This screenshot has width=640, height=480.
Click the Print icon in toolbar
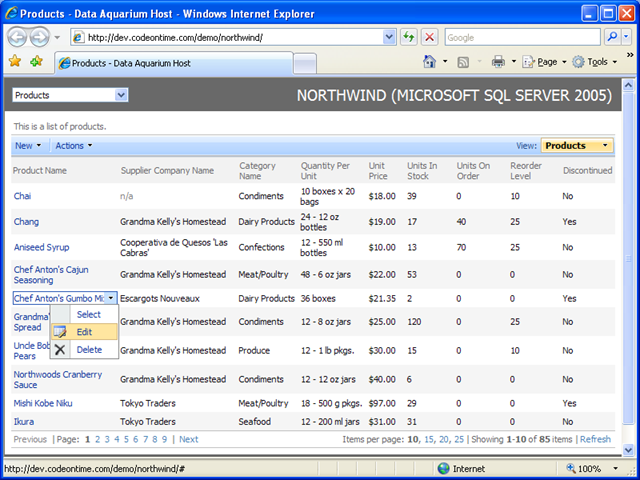pyautogui.click(x=498, y=62)
